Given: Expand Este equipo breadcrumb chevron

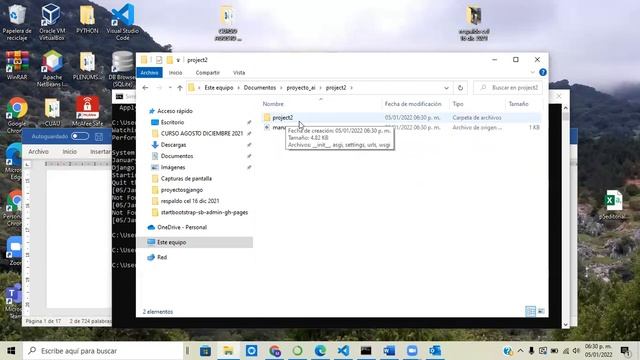Looking at the screenshot, I should pos(239,88).
